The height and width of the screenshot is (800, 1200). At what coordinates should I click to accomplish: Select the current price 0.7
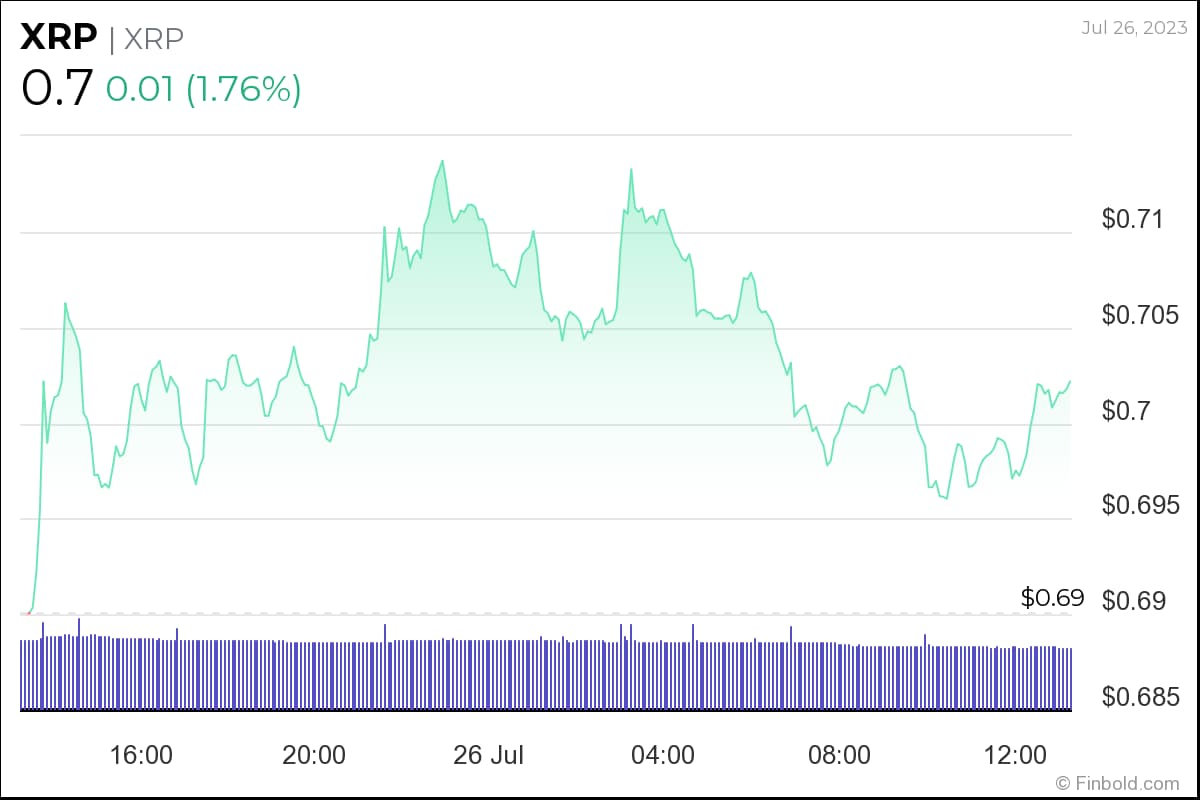(x=57, y=88)
